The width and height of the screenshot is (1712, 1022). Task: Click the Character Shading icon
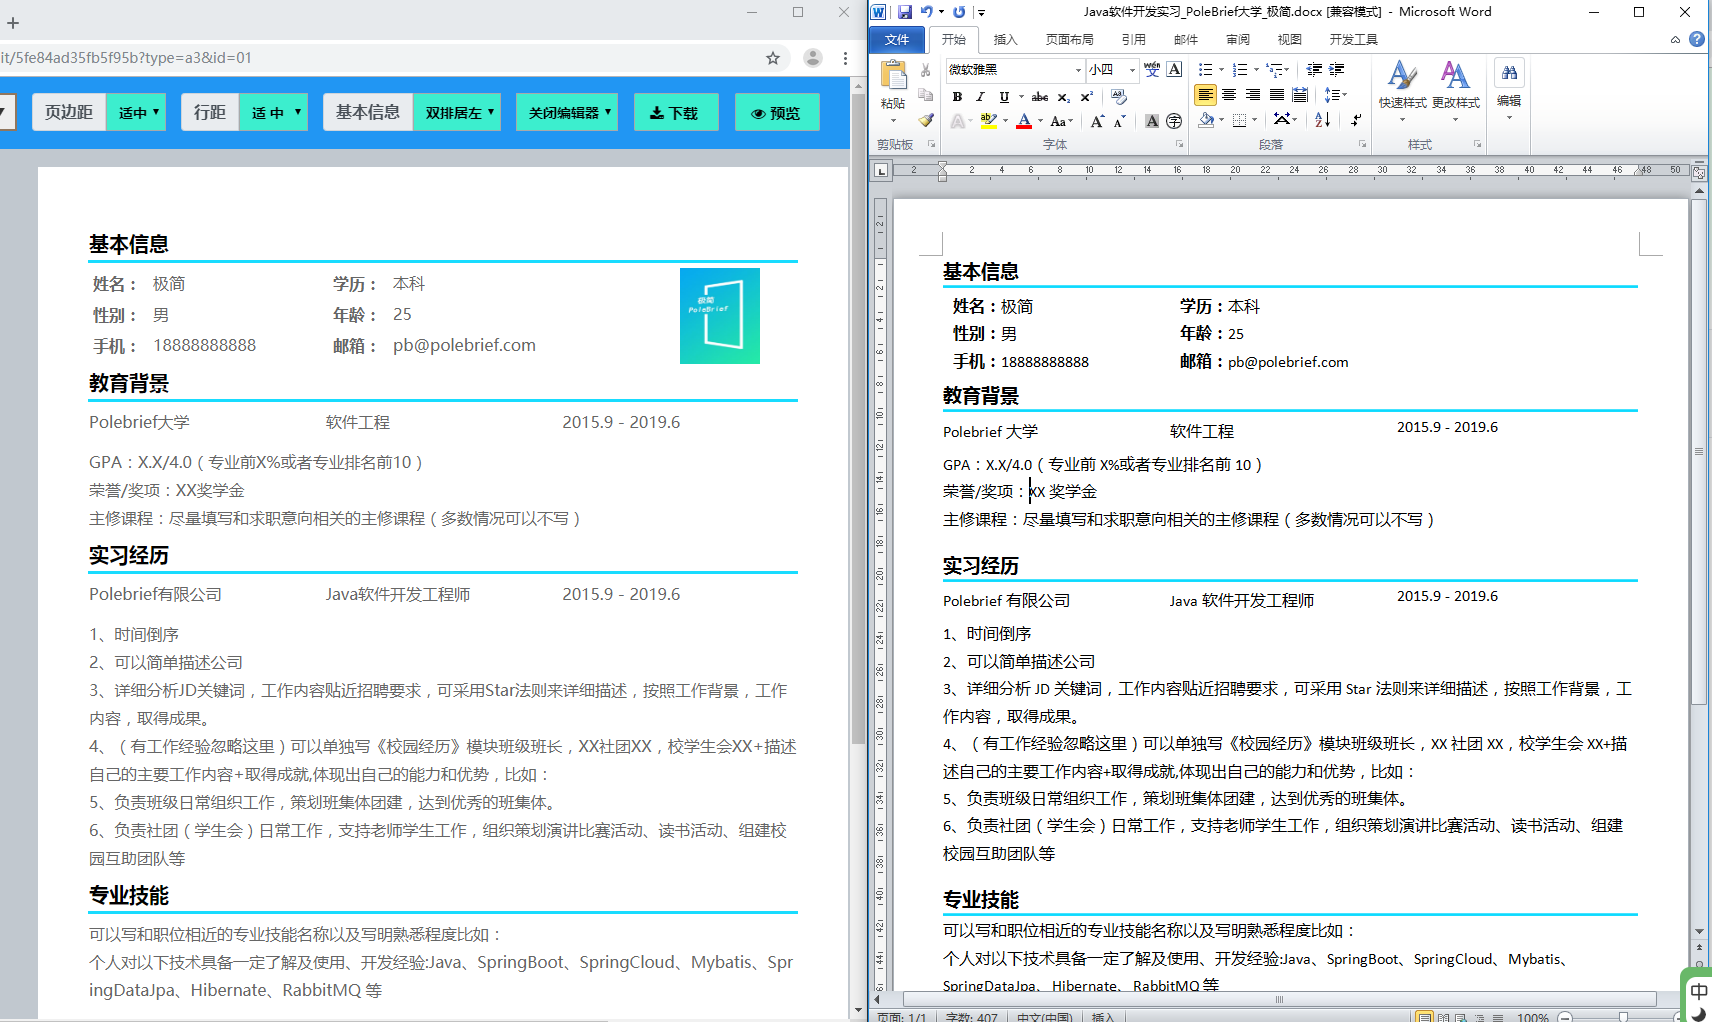click(x=1152, y=121)
